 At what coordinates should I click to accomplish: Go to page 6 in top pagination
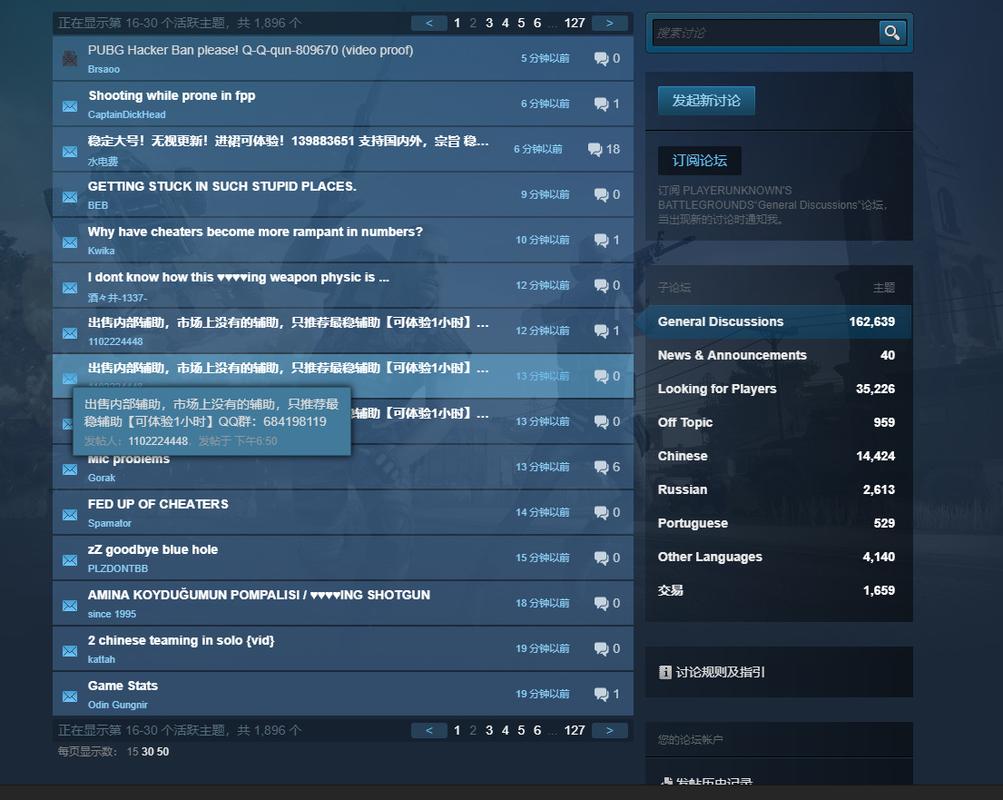coord(537,23)
